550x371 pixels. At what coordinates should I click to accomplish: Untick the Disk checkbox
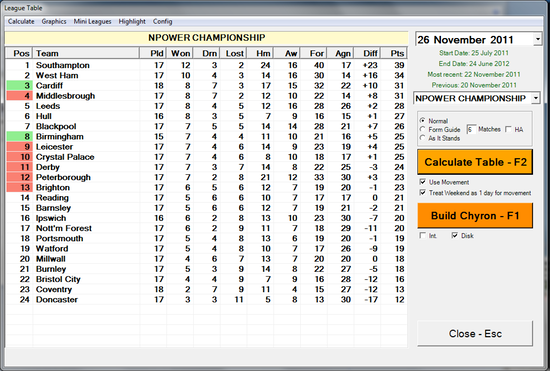point(455,236)
